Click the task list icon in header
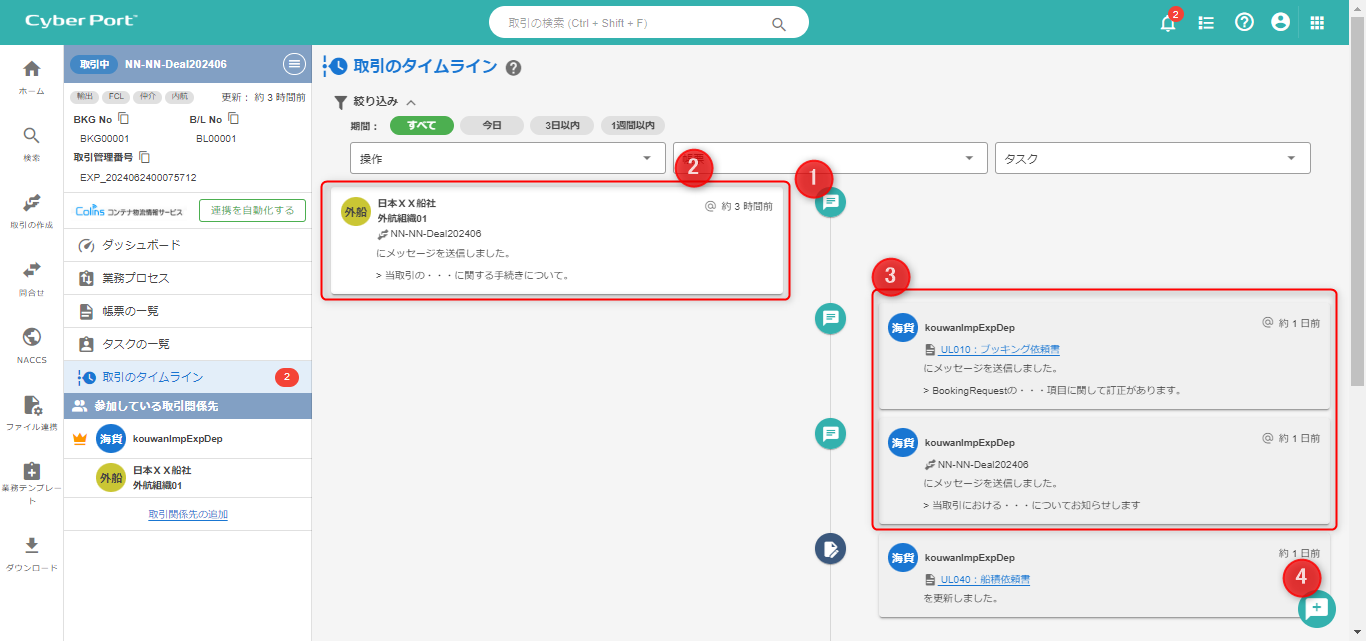The width and height of the screenshot is (1366, 641). click(x=1206, y=22)
